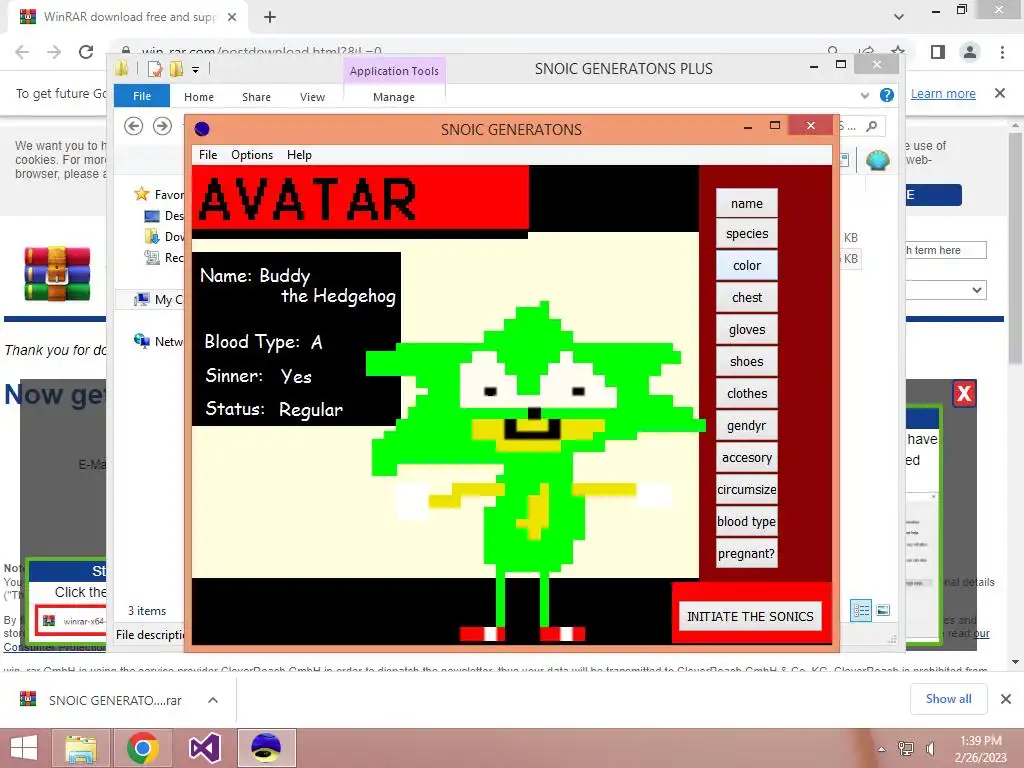This screenshot has width=1024, height=768.
Task: Click INITIATE THE SONICS button
Action: point(750,616)
